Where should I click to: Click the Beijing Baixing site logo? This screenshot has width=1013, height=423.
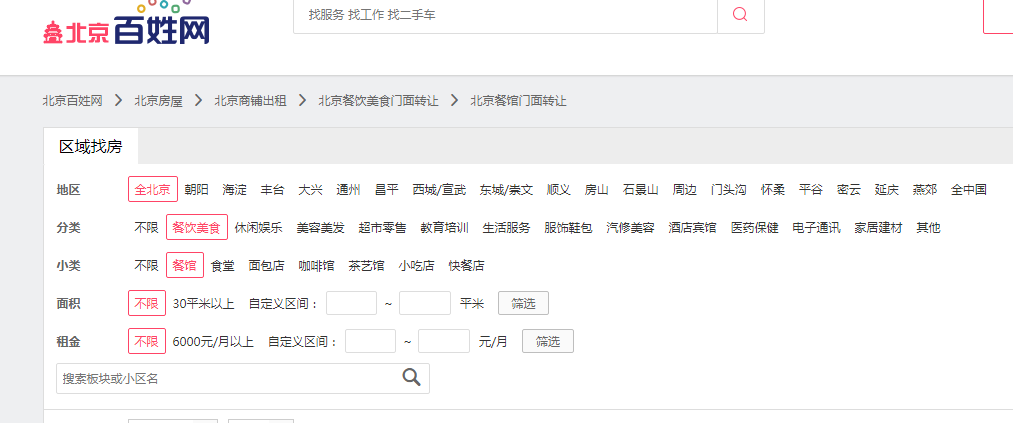click(x=127, y=25)
